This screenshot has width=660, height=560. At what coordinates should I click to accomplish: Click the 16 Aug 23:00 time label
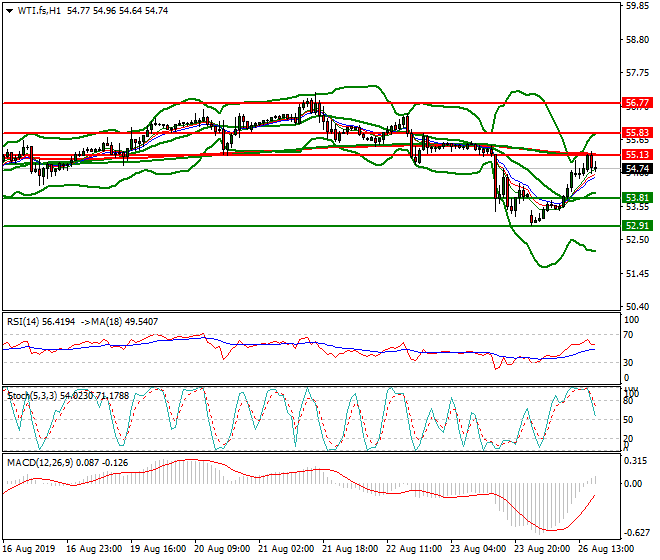click(94, 549)
